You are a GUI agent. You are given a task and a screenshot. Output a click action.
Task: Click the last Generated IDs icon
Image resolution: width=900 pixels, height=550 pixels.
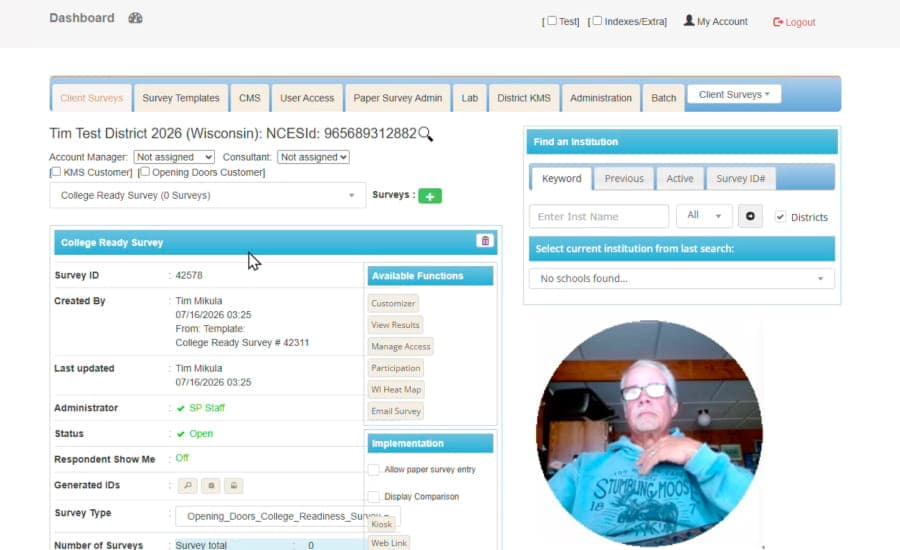234,486
